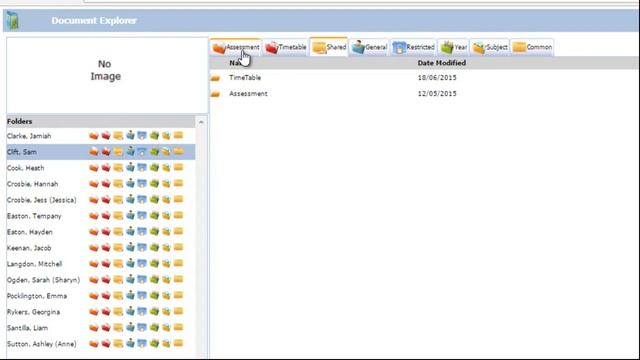The height and width of the screenshot is (360, 640).
Task: Open Assessment folder icon for Langdon, Mitchell
Action: click(x=94, y=264)
